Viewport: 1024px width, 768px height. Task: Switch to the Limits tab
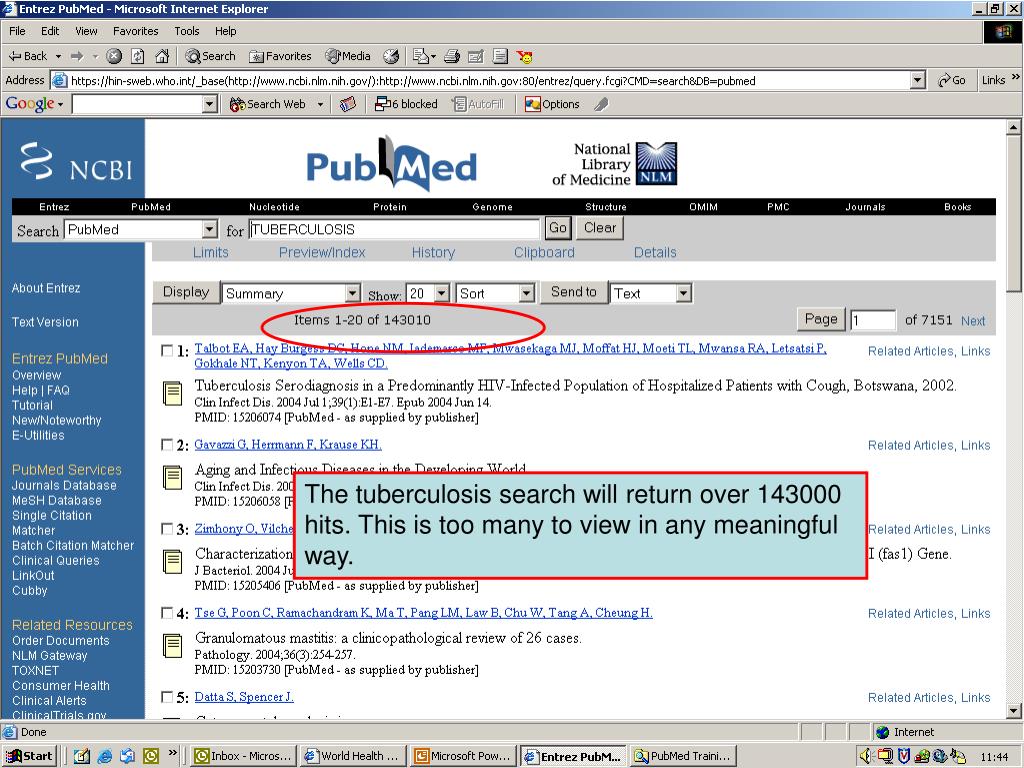tap(210, 253)
